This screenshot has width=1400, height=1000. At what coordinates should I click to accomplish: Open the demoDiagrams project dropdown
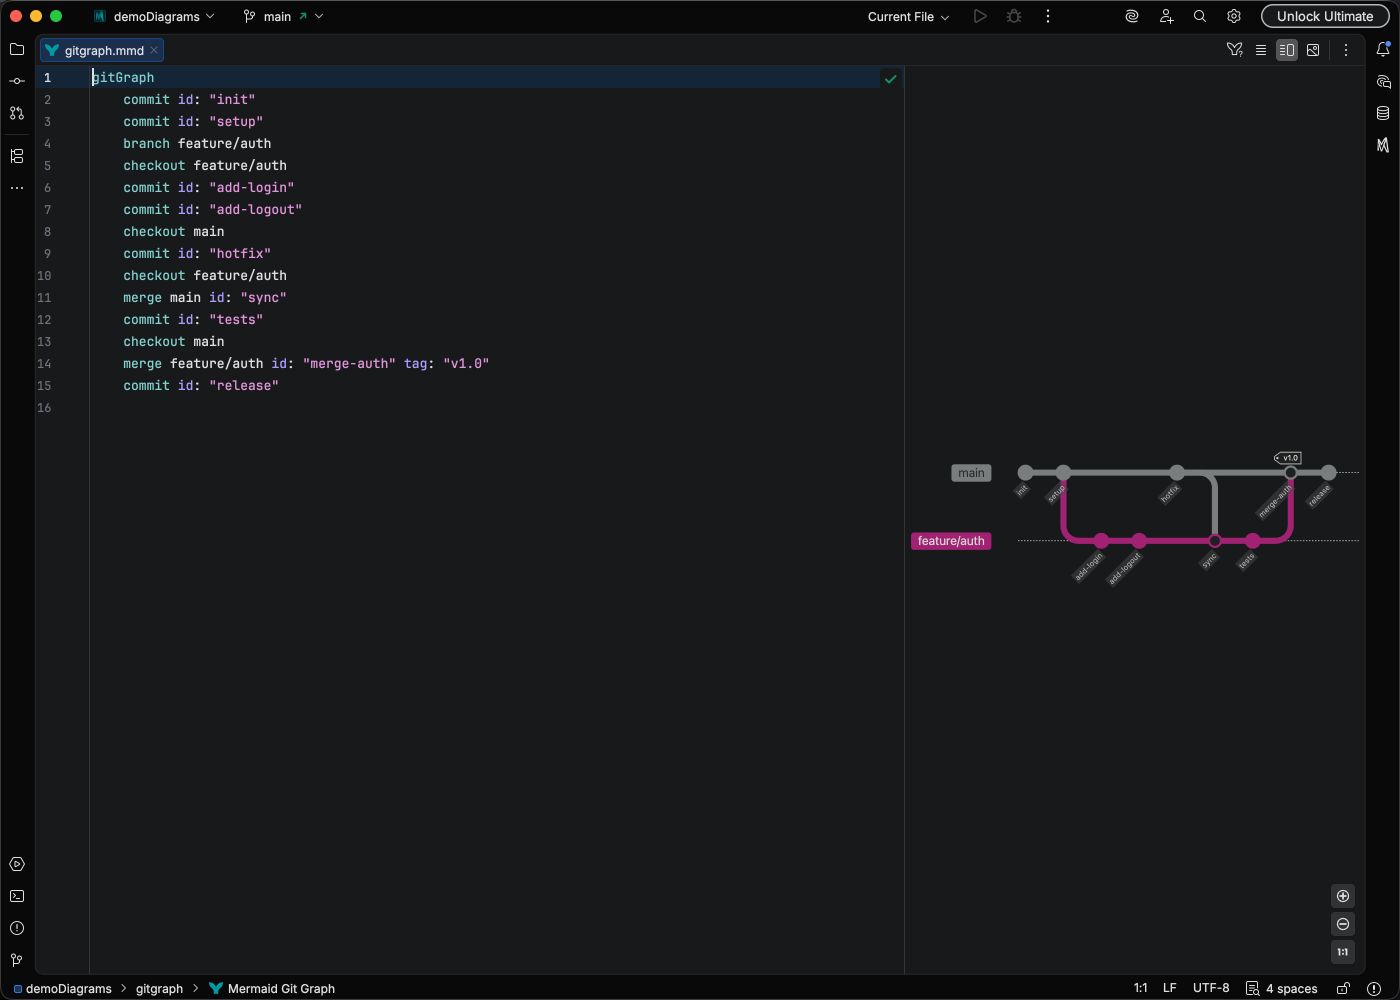[155, 16]
